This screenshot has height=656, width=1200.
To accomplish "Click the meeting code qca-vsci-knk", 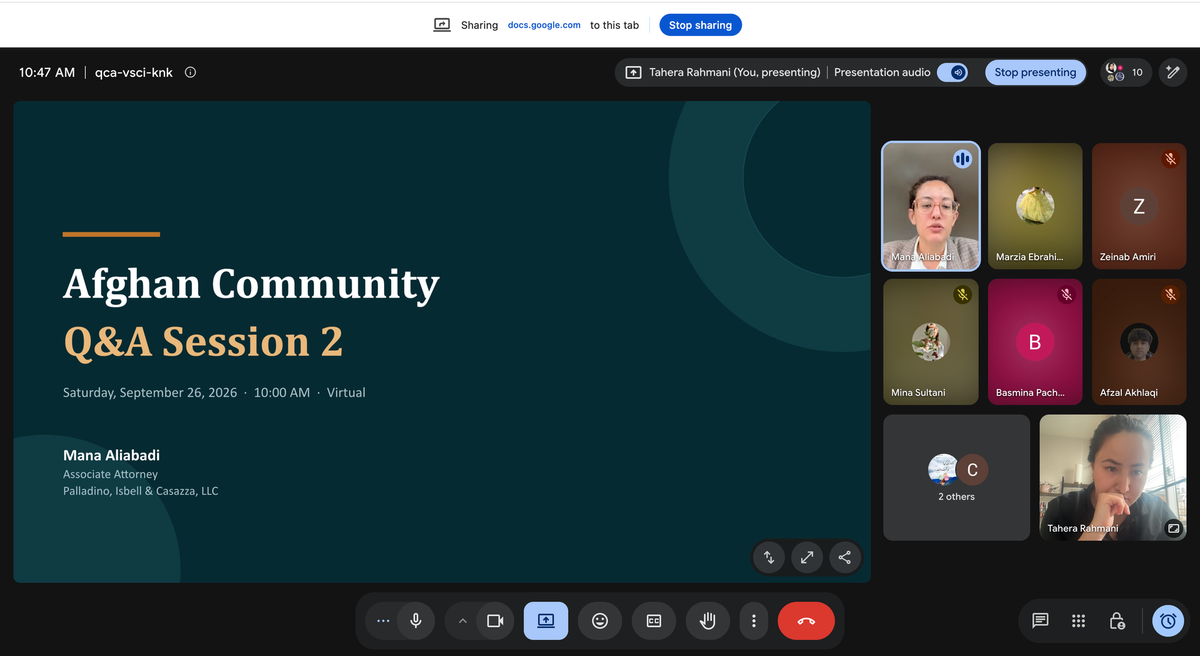I will [x=134, y=72].
